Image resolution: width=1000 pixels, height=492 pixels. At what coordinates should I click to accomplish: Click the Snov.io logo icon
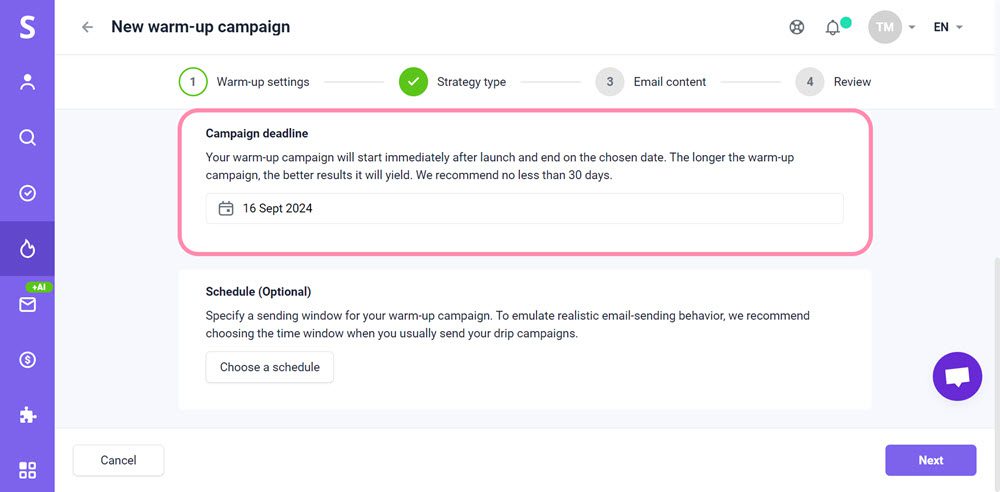pos(27,27)
